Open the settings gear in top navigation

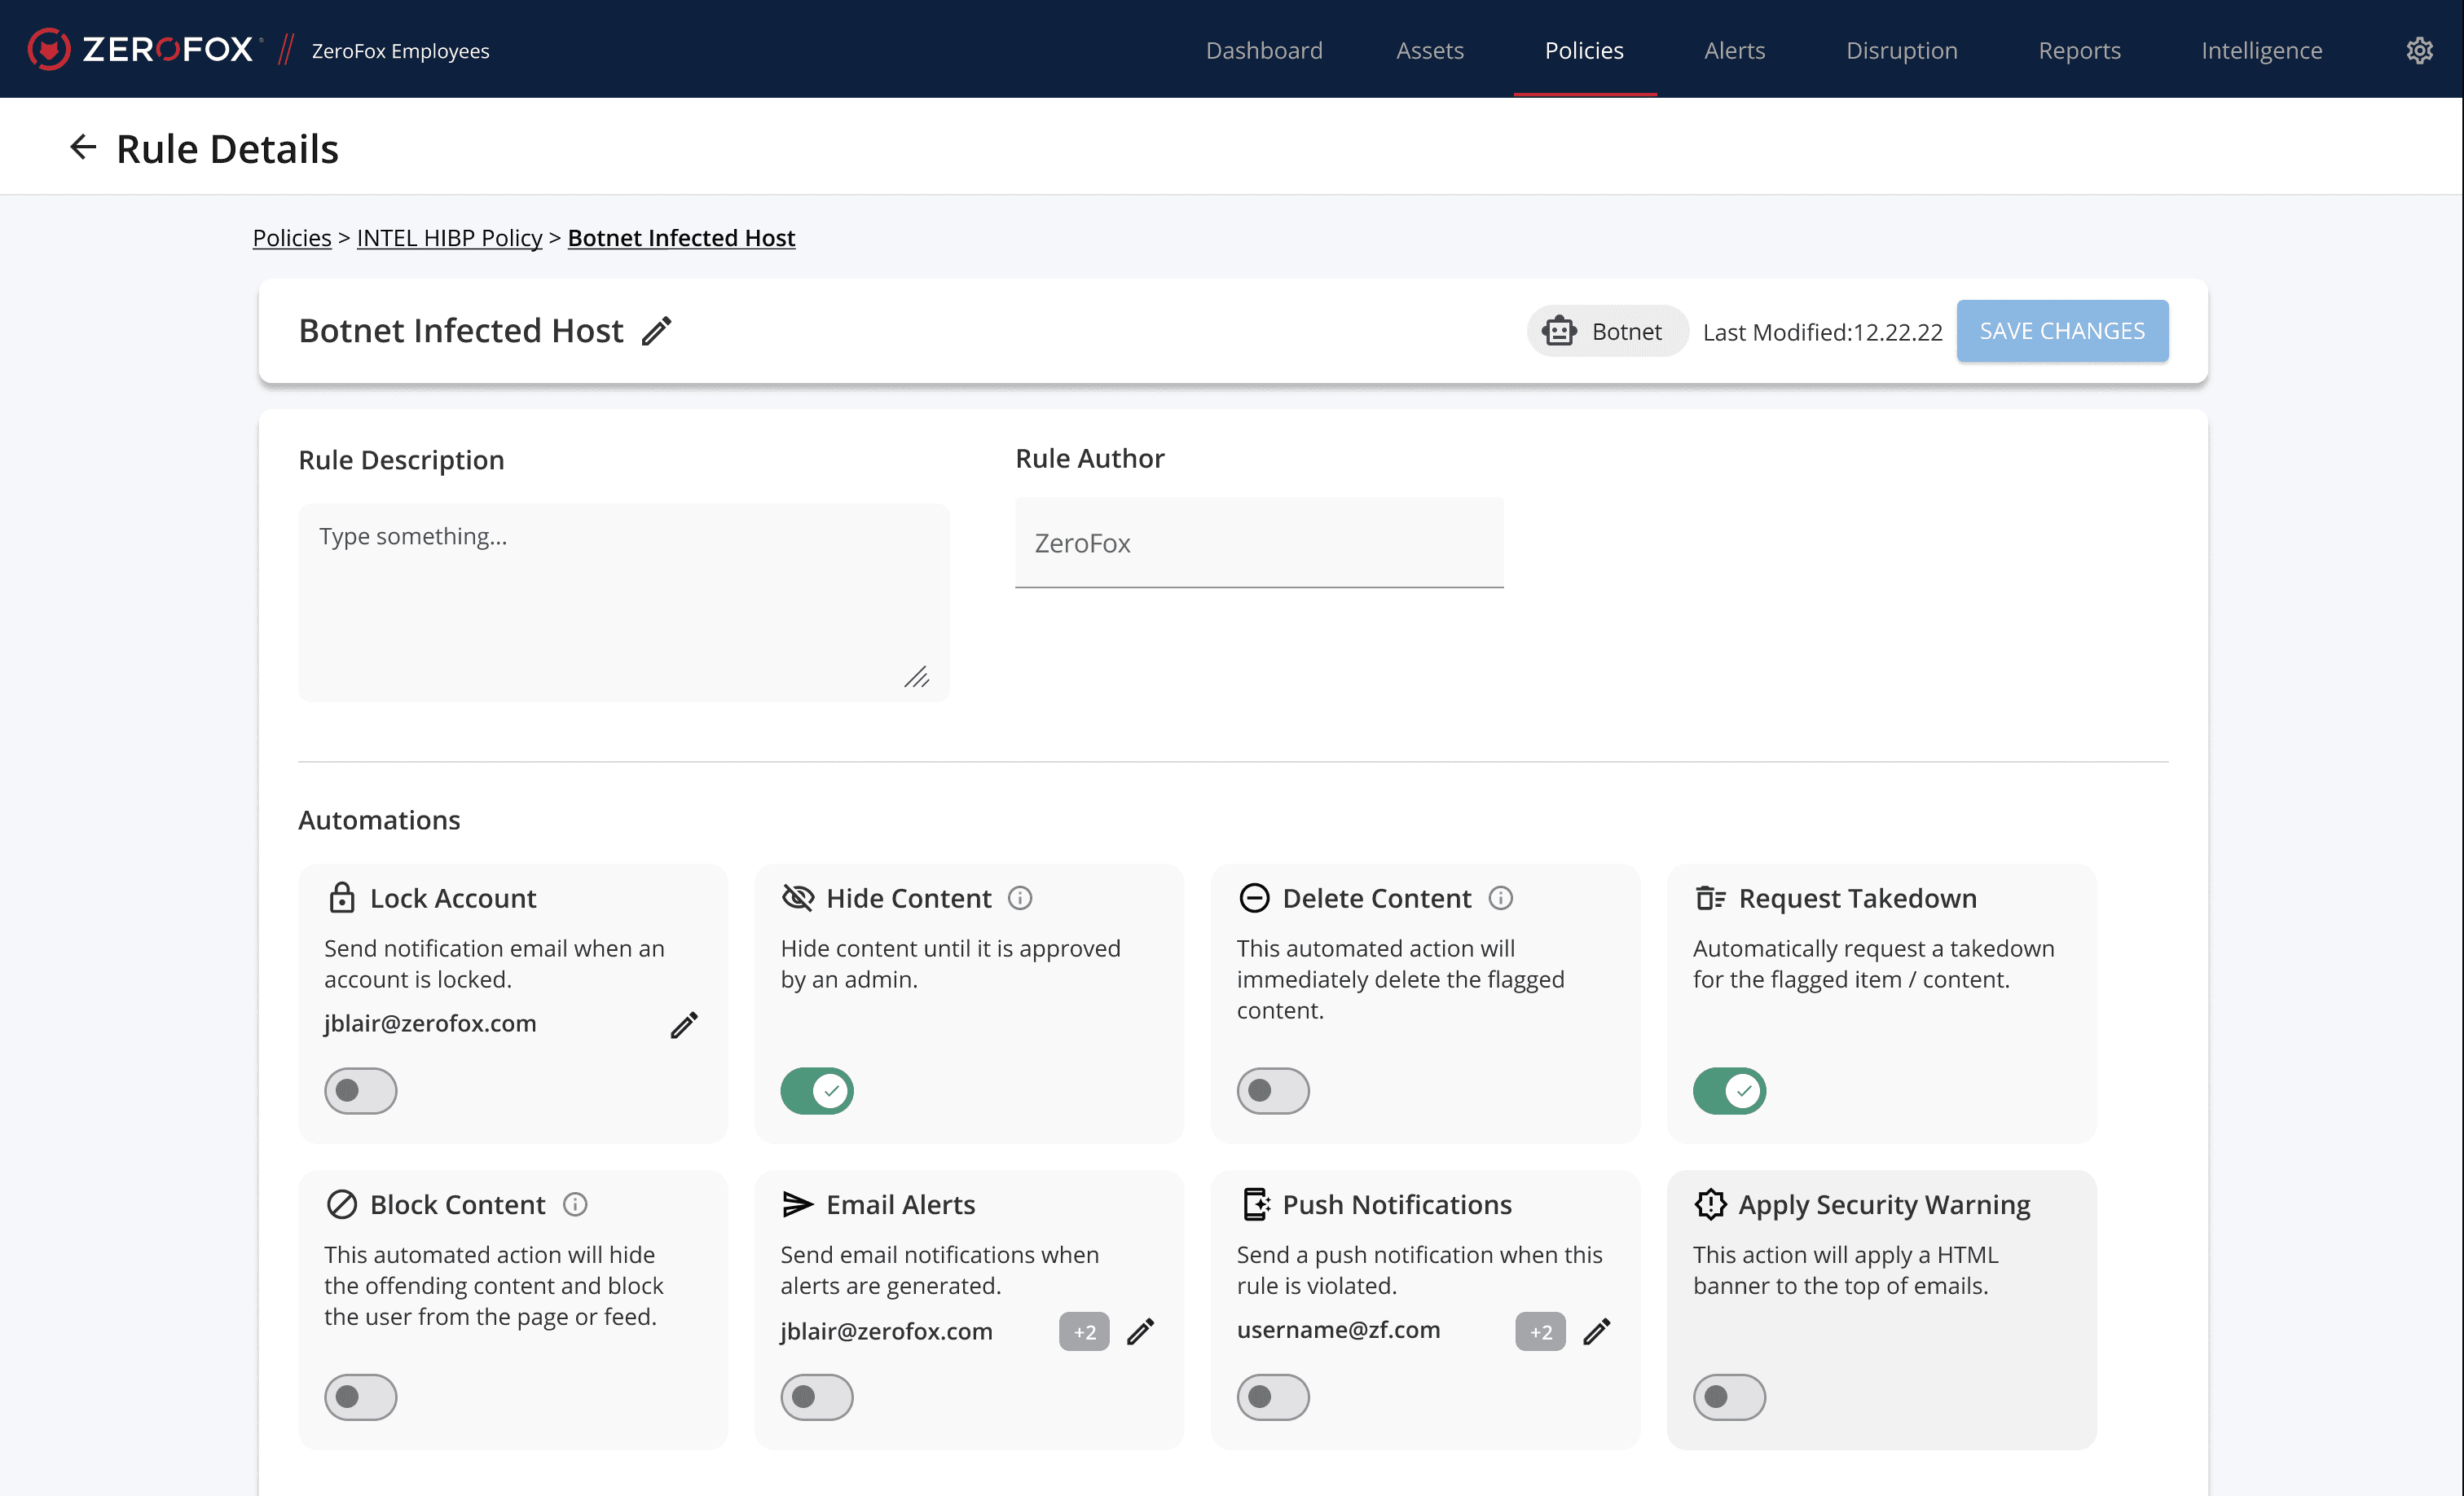(2418, 51)
